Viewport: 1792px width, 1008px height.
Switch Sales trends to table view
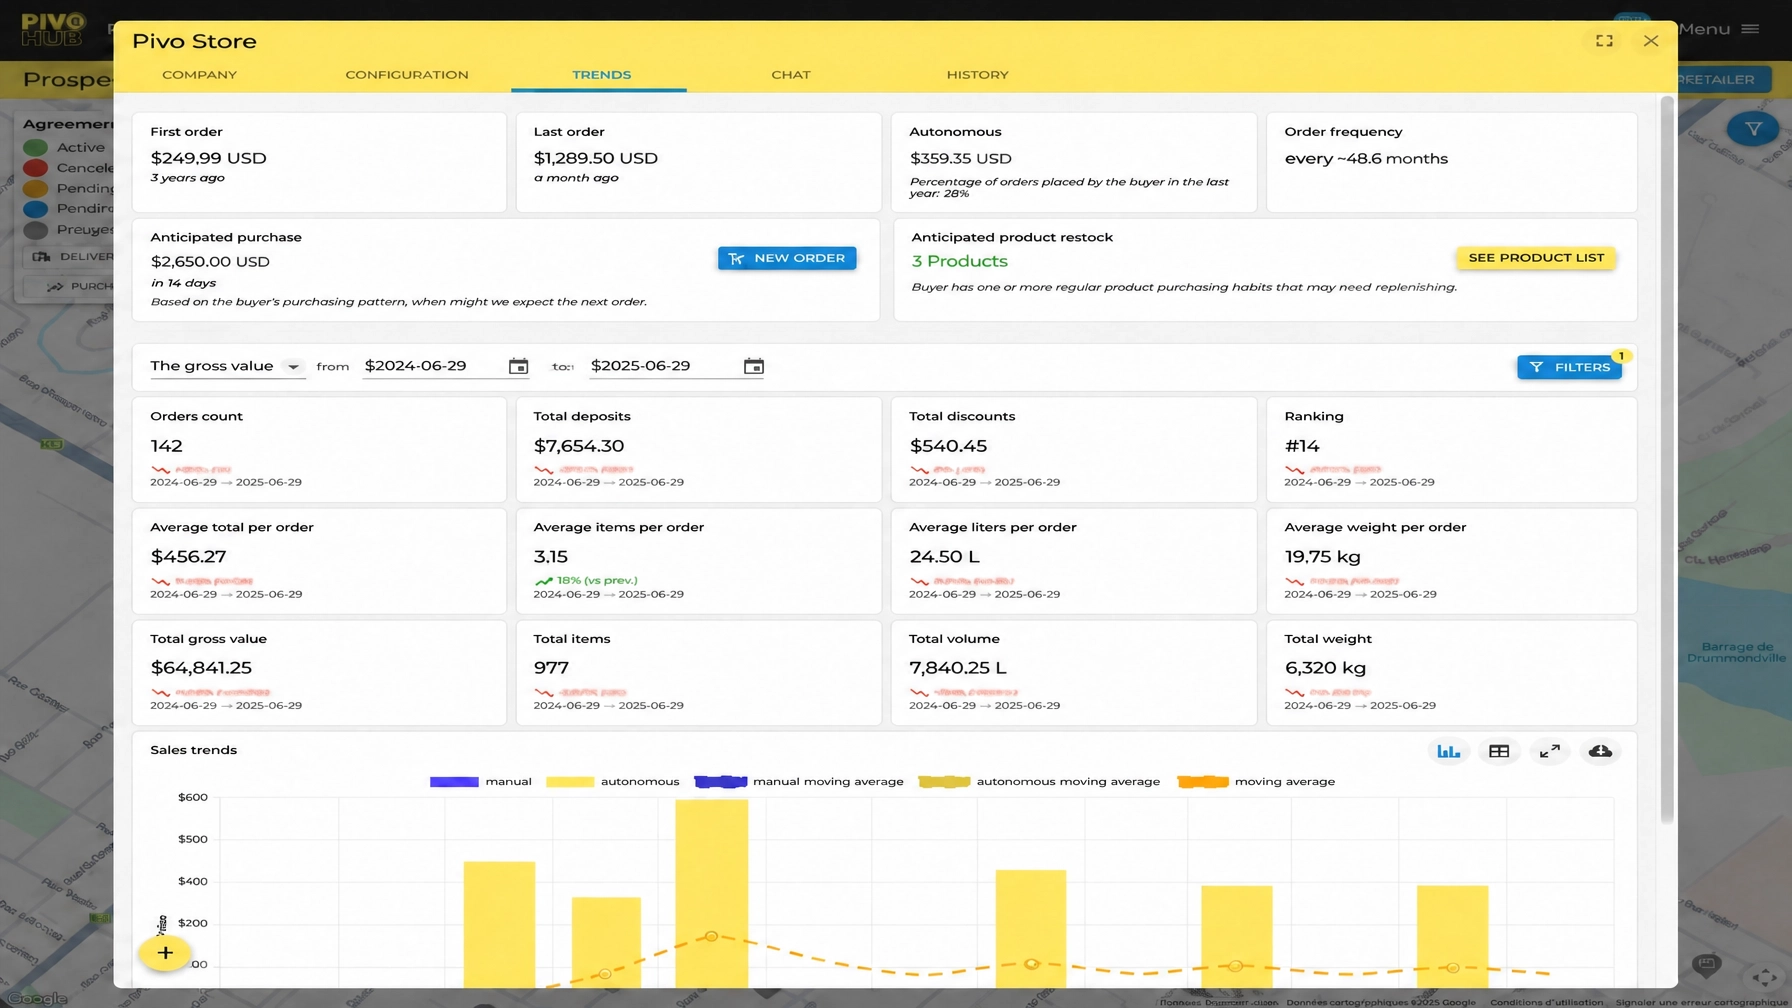pyautogui.click(x=1498, y=751)
